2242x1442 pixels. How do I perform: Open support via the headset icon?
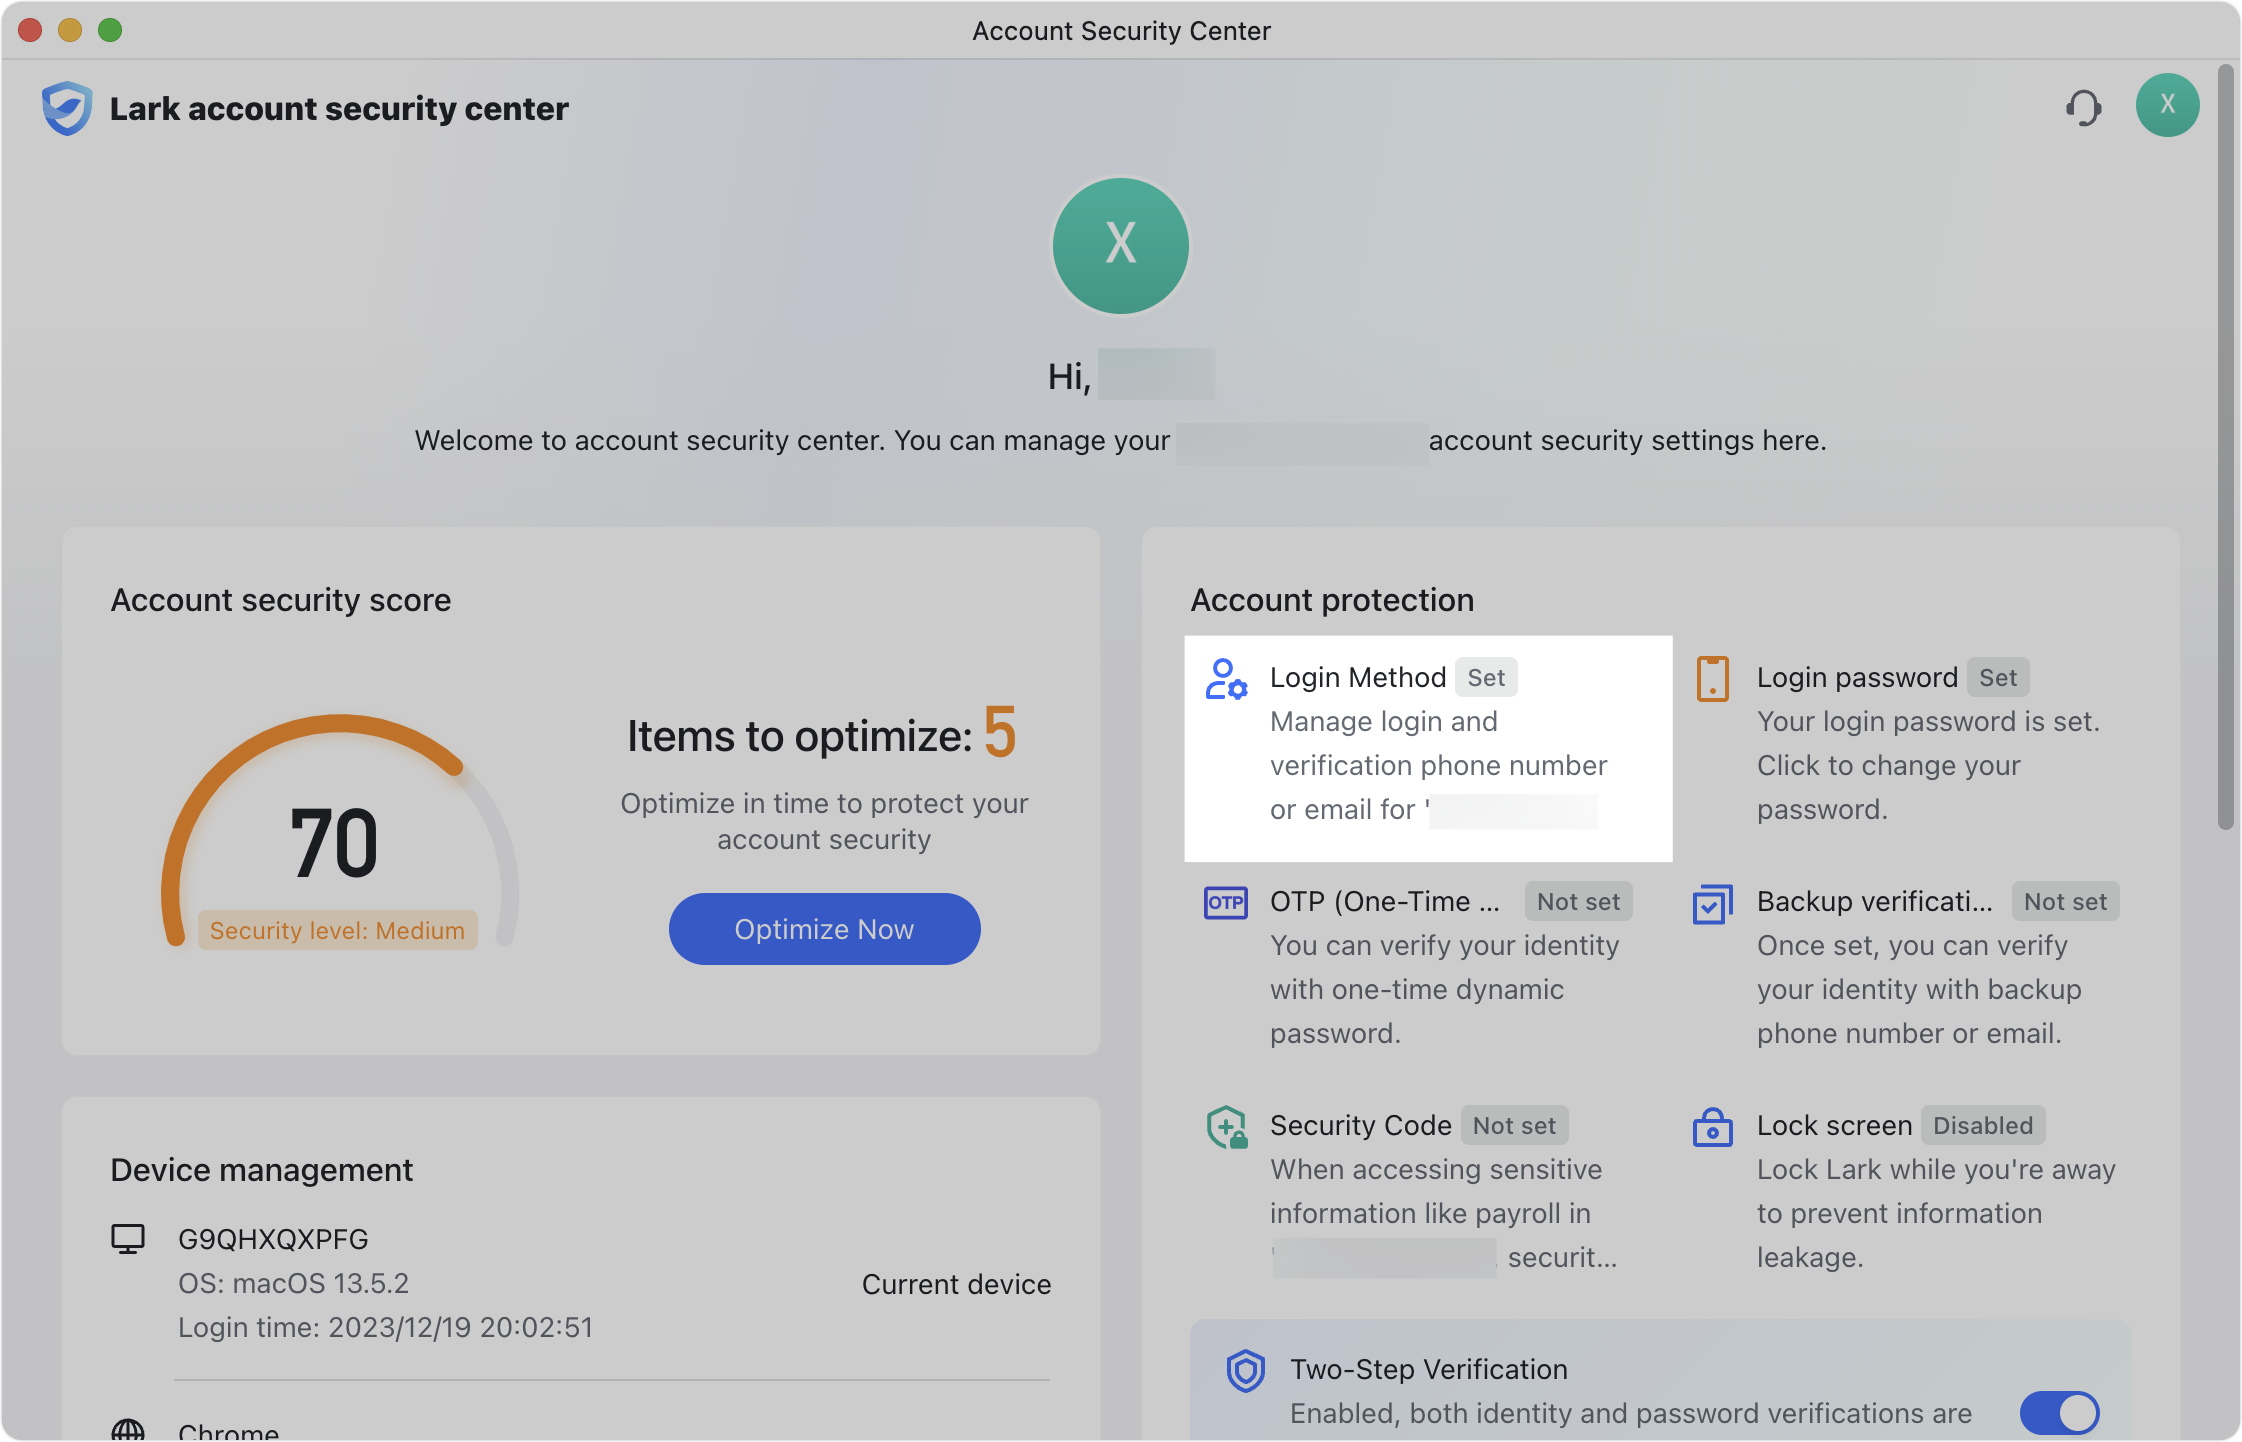point(2085,107)
